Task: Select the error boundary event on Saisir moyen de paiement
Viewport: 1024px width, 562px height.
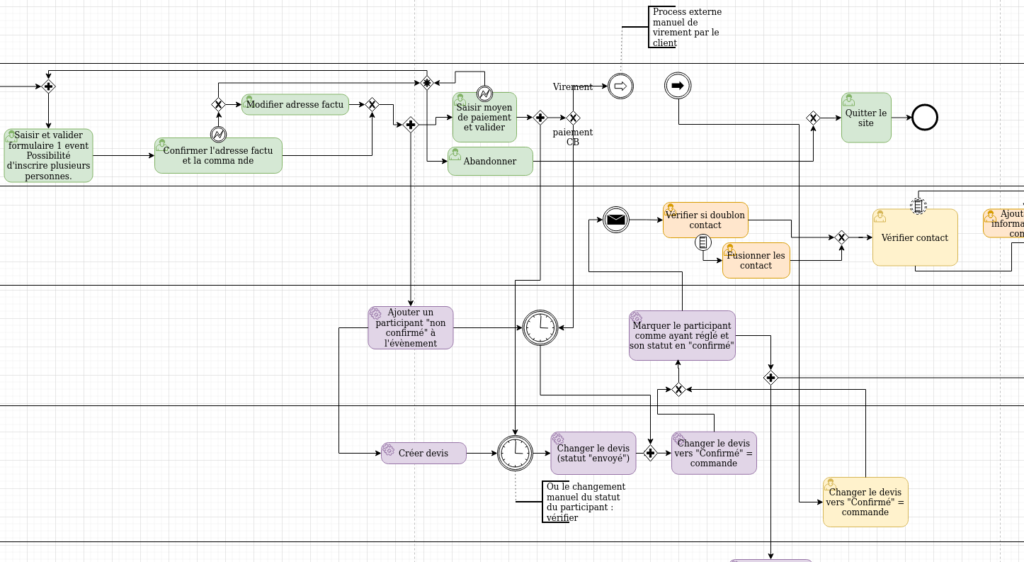Action: pyautogui.click(x=484, y=95)
